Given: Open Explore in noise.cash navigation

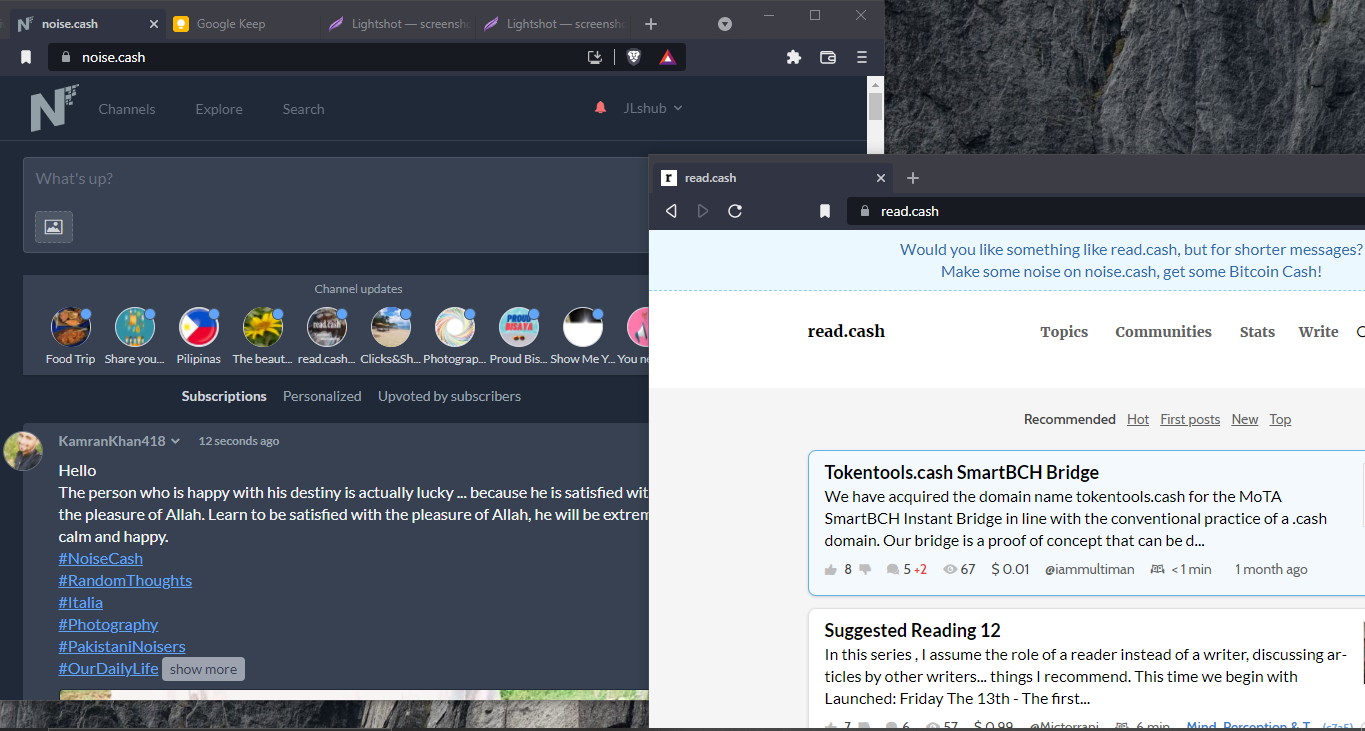Looking at the screenshot, I should point(219,109).
